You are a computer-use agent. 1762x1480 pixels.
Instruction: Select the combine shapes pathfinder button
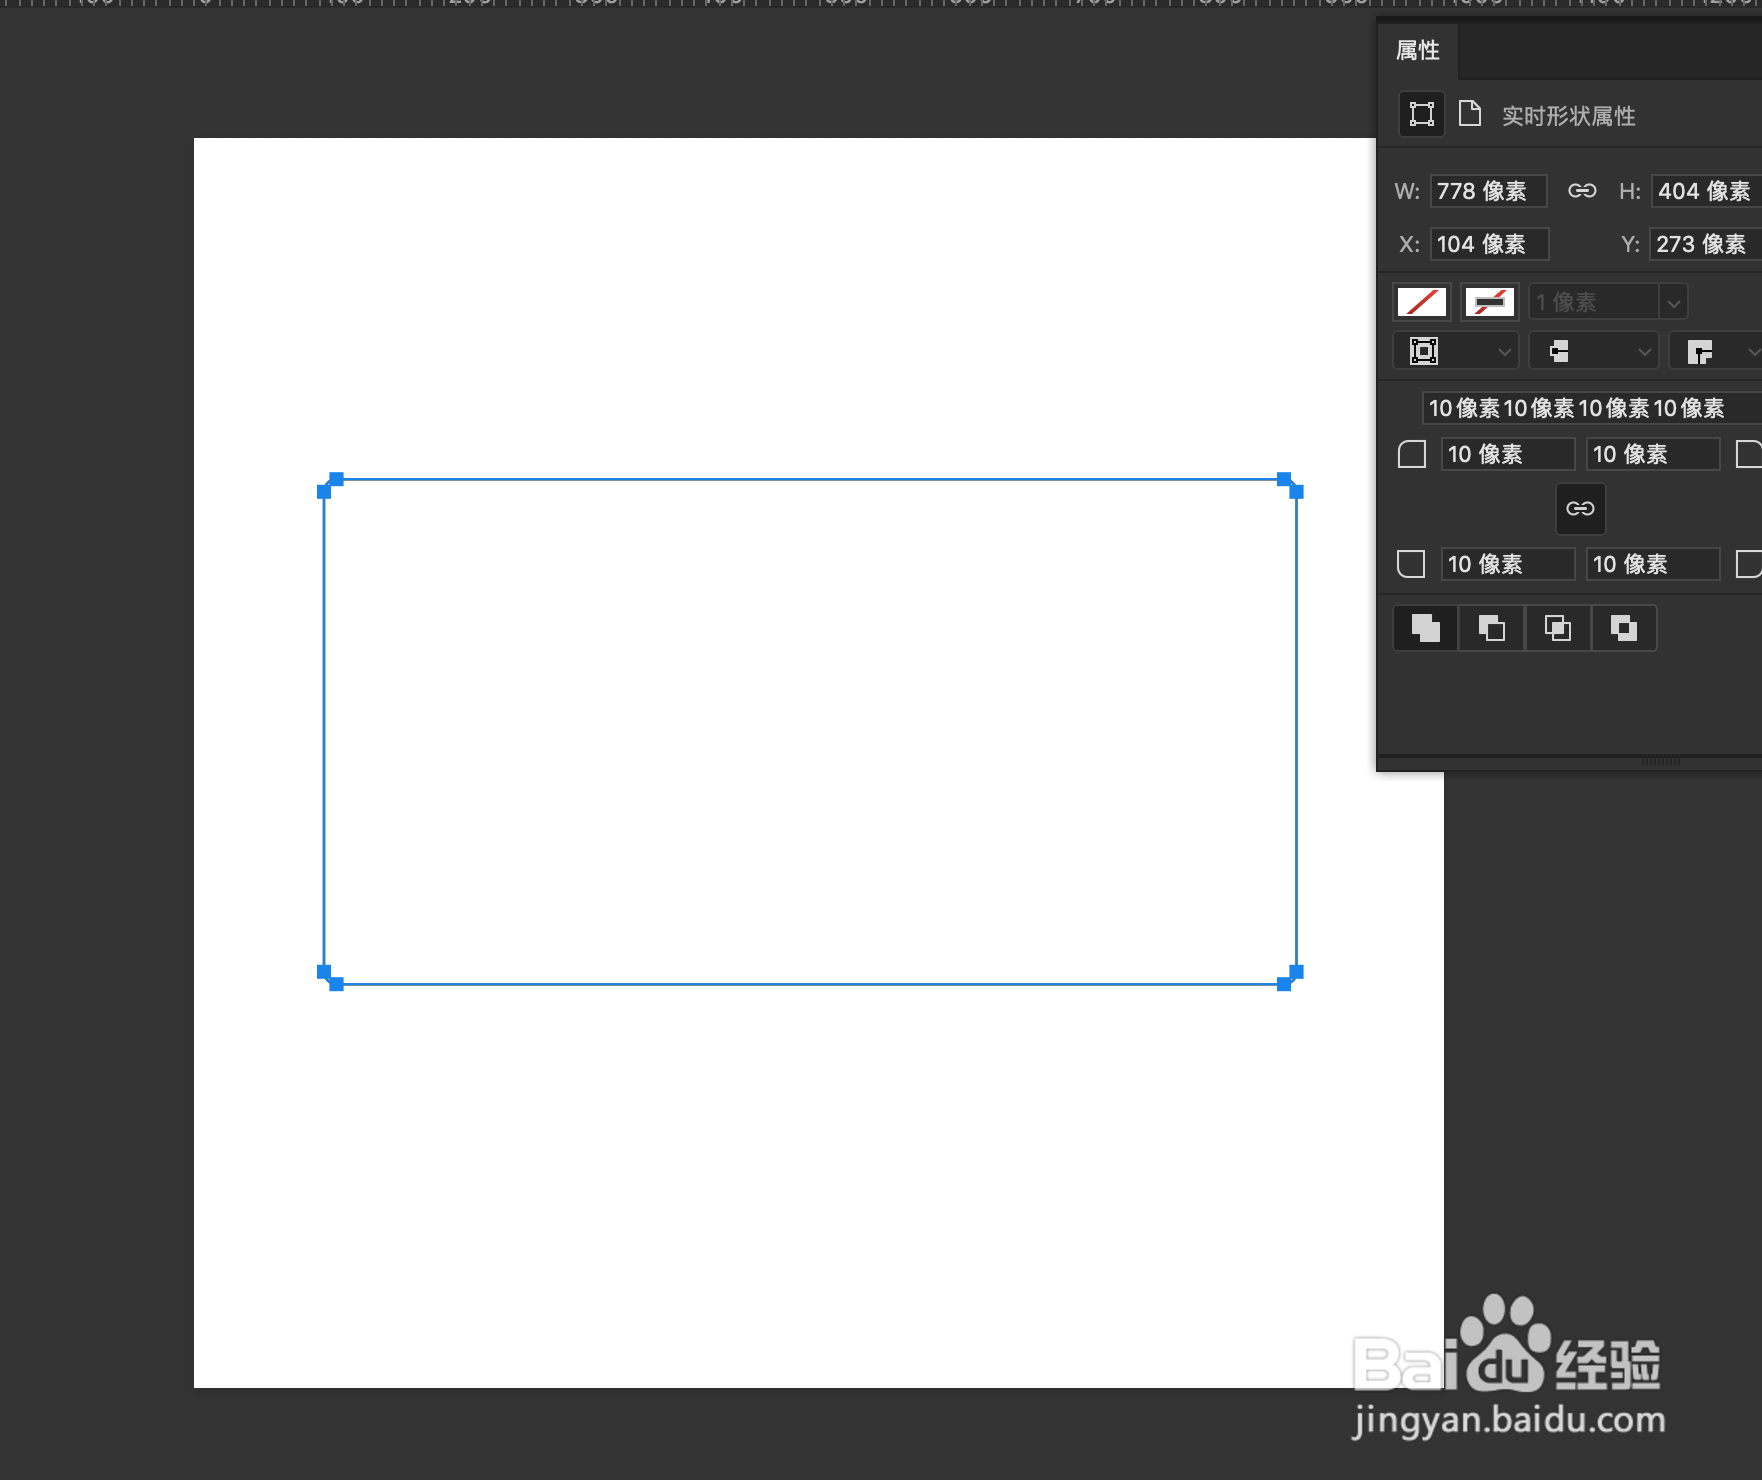point(1426,628)
